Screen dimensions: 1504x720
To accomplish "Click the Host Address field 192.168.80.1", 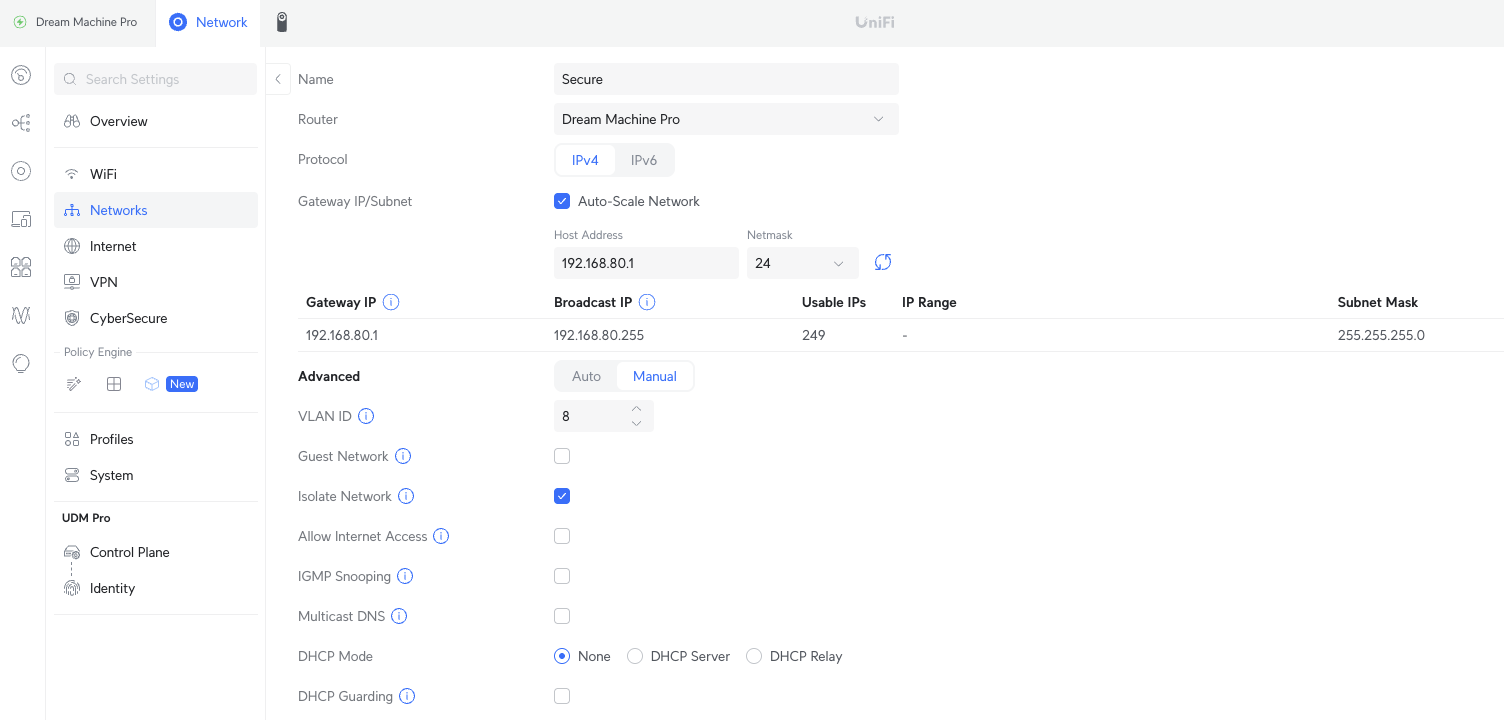I will tap(646, 263).
